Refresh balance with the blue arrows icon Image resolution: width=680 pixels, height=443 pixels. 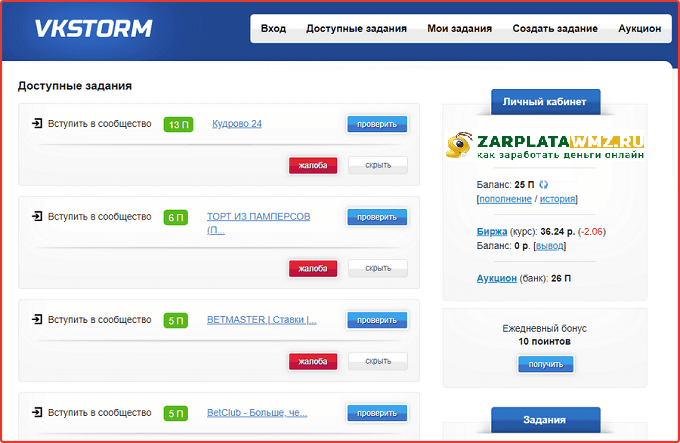pos(543,185)
